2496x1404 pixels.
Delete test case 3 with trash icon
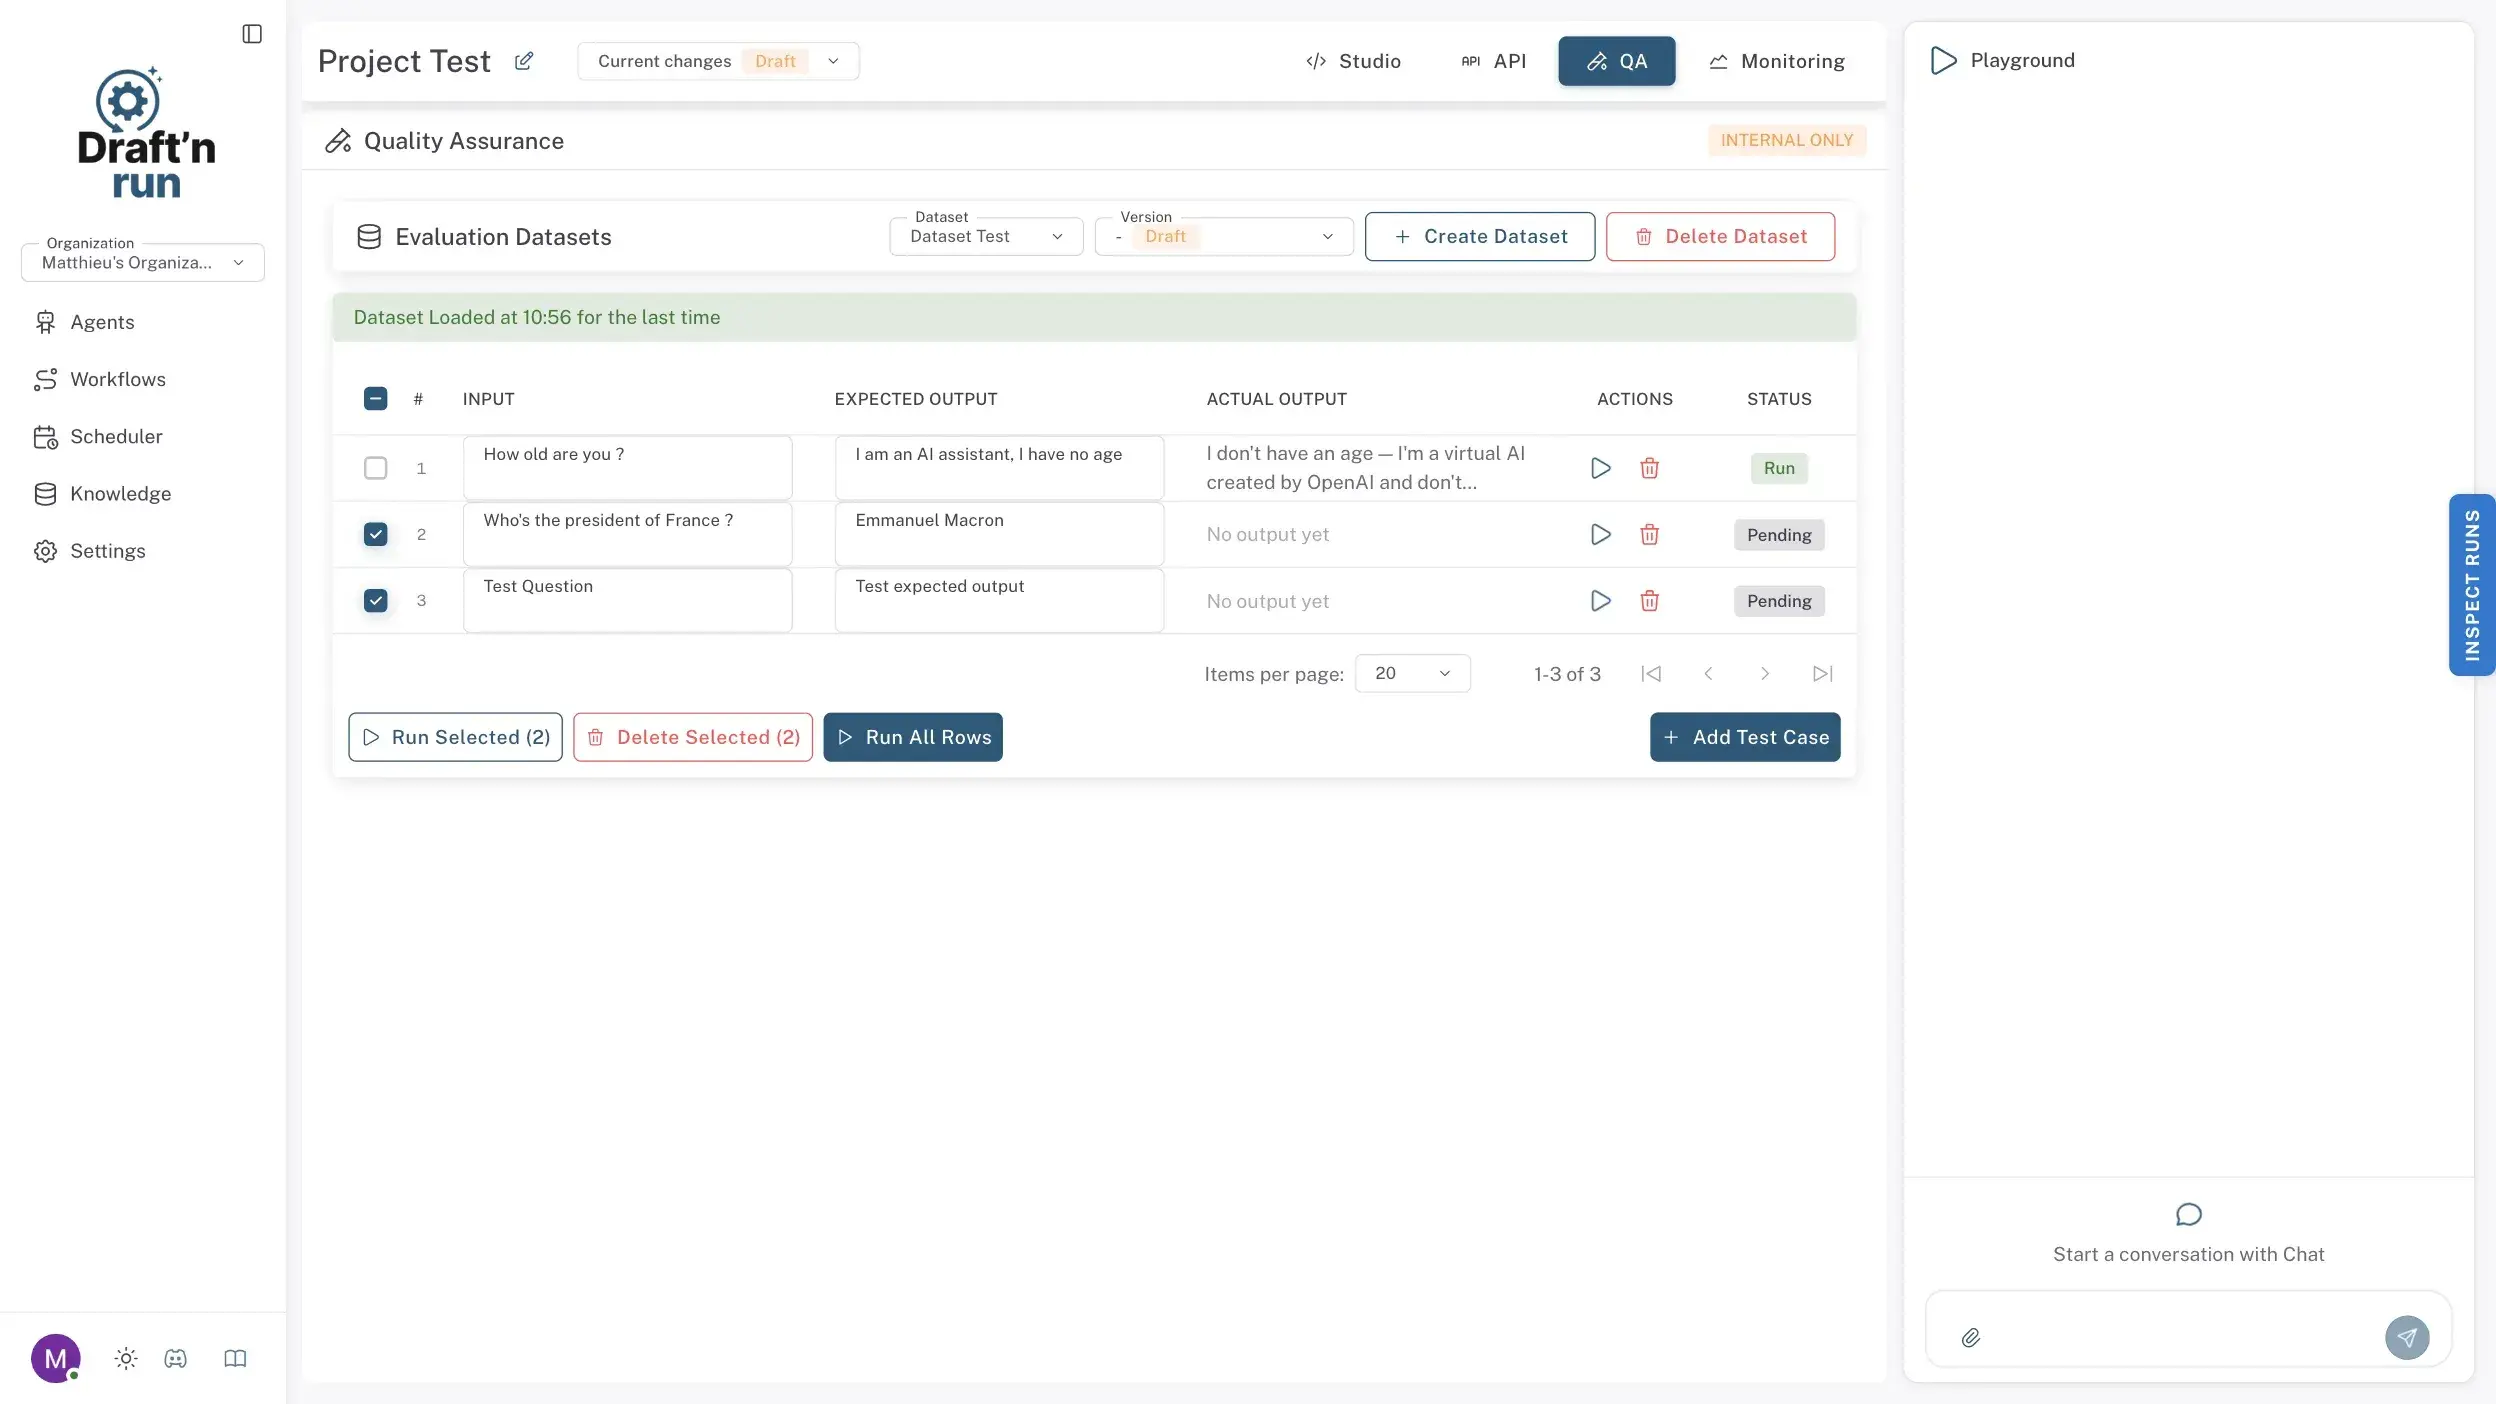pyautogui.click(x=1649, y=600)
